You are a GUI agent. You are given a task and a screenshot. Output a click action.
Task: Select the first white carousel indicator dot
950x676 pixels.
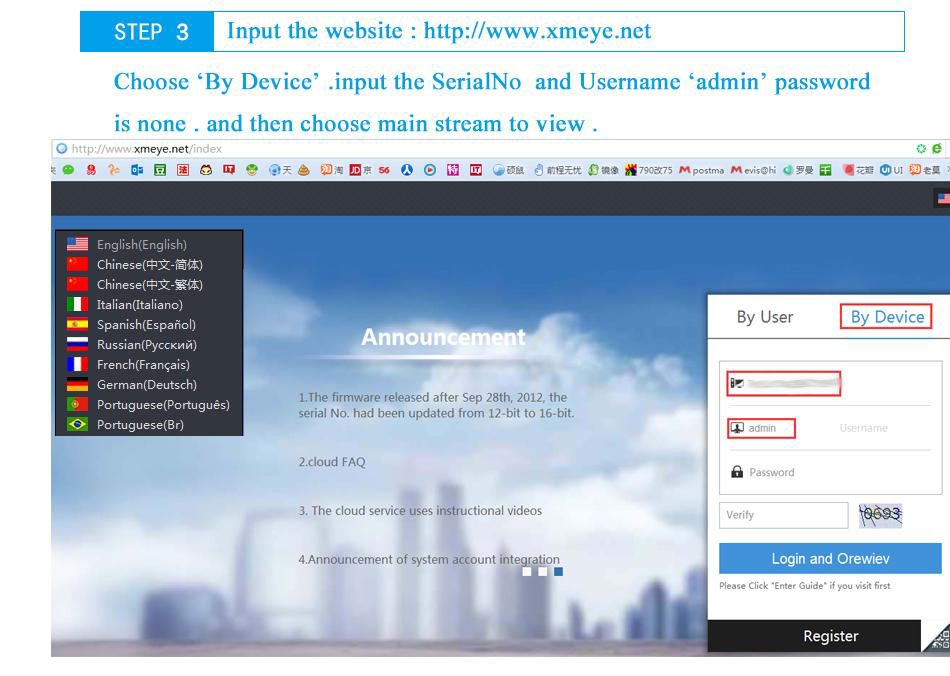(x=527, y=571)
